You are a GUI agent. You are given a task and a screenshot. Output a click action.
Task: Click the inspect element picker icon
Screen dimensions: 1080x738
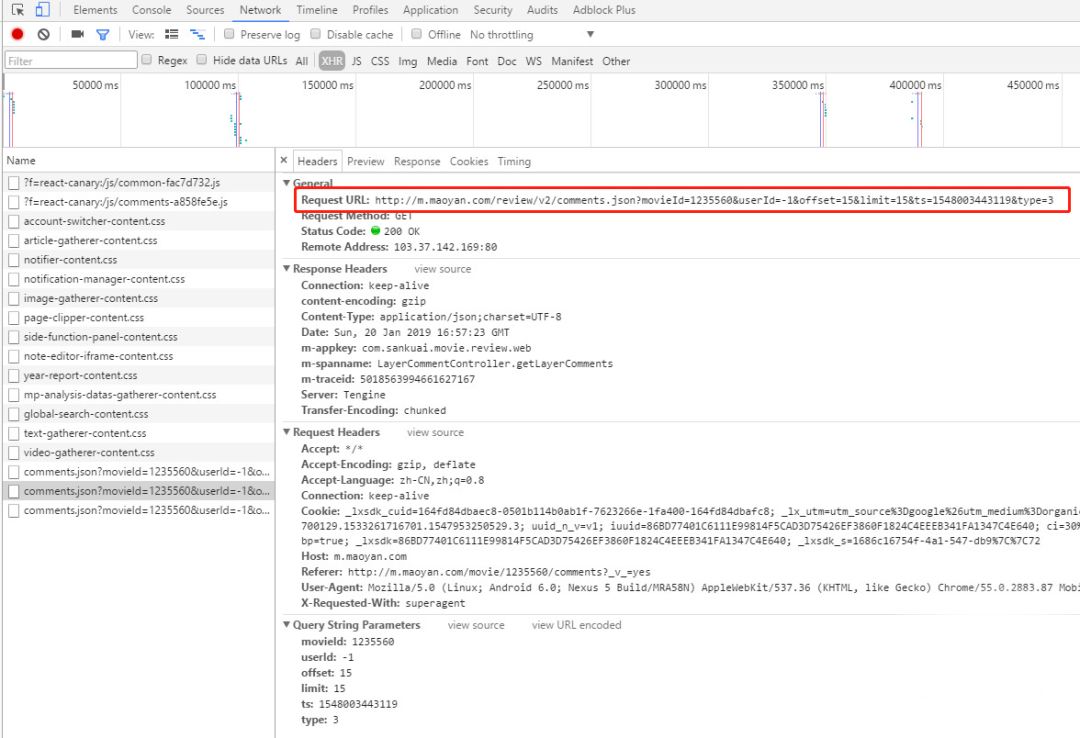click(18, 10)
